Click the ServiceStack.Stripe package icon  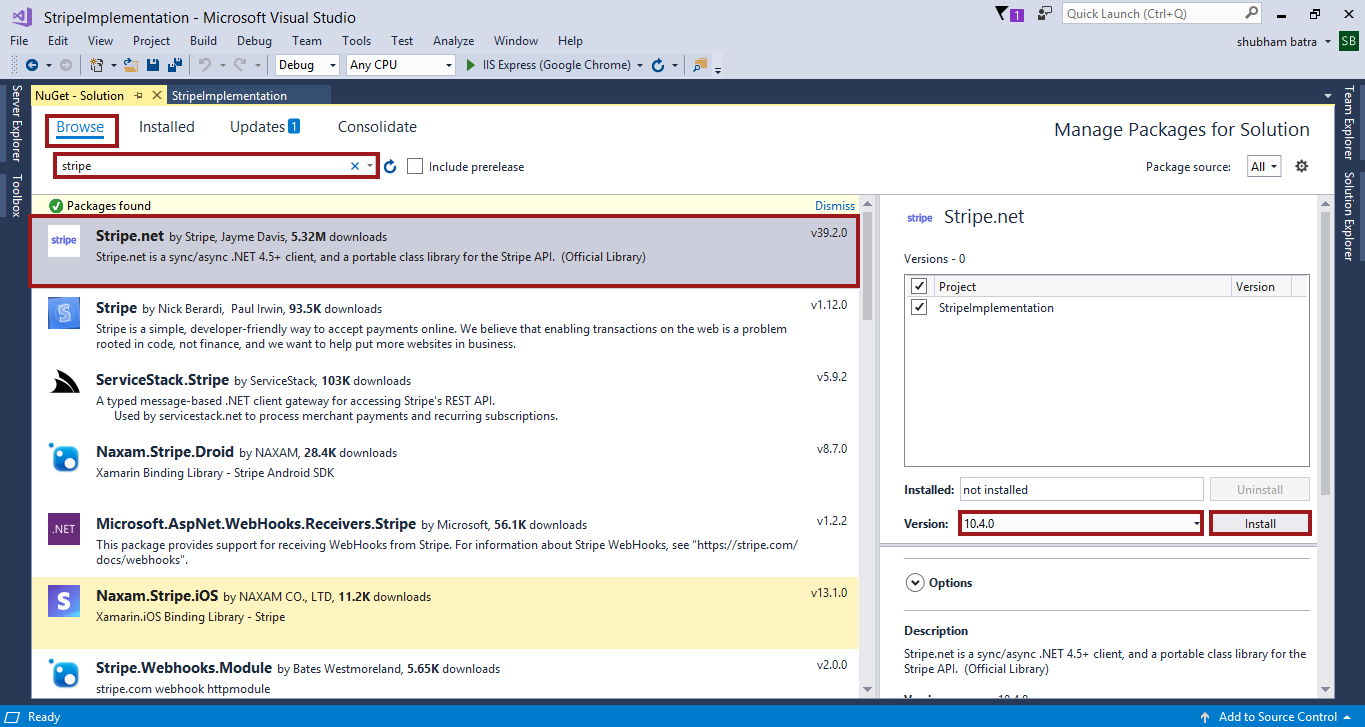coord(64,384)
